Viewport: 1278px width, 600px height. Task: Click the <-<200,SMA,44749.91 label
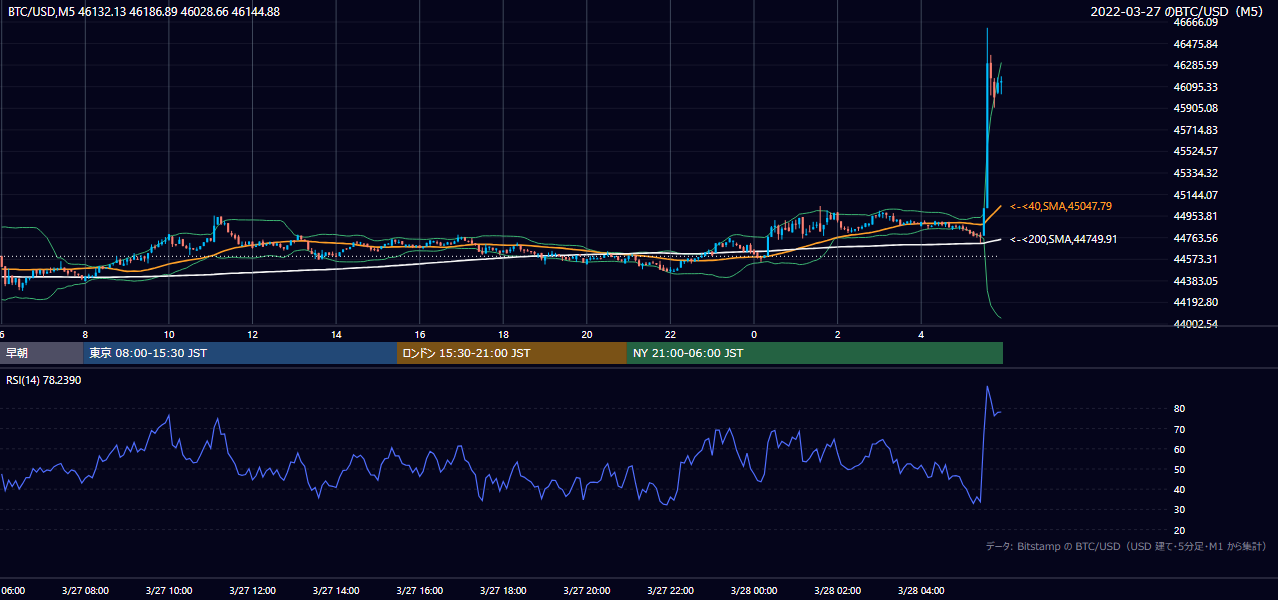coord(1063,239)
